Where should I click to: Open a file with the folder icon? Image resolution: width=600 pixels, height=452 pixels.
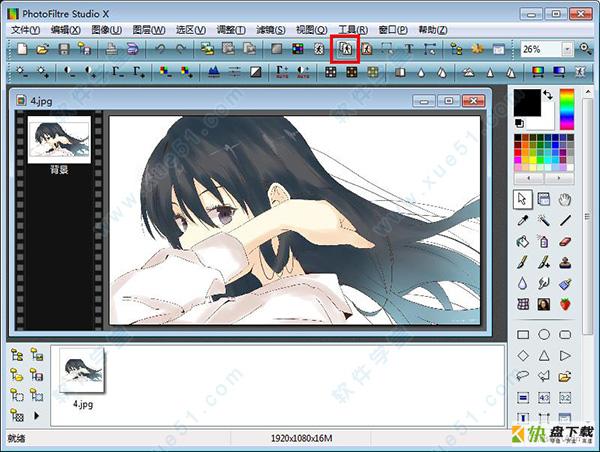tap(43, 49)
